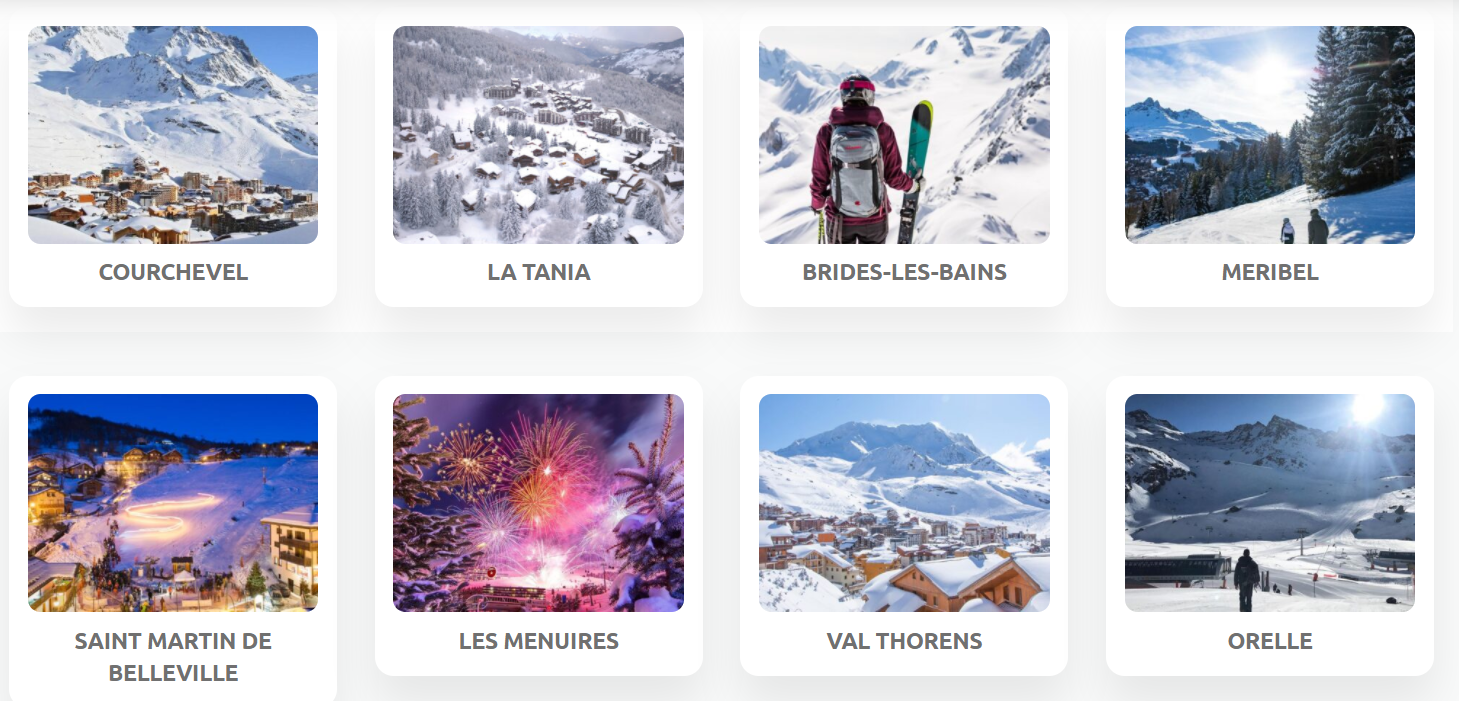The height and width of the screenshot is (701, 1459).
Task: Click the La Tania snowy chalets image
Action: coord(538,135)
